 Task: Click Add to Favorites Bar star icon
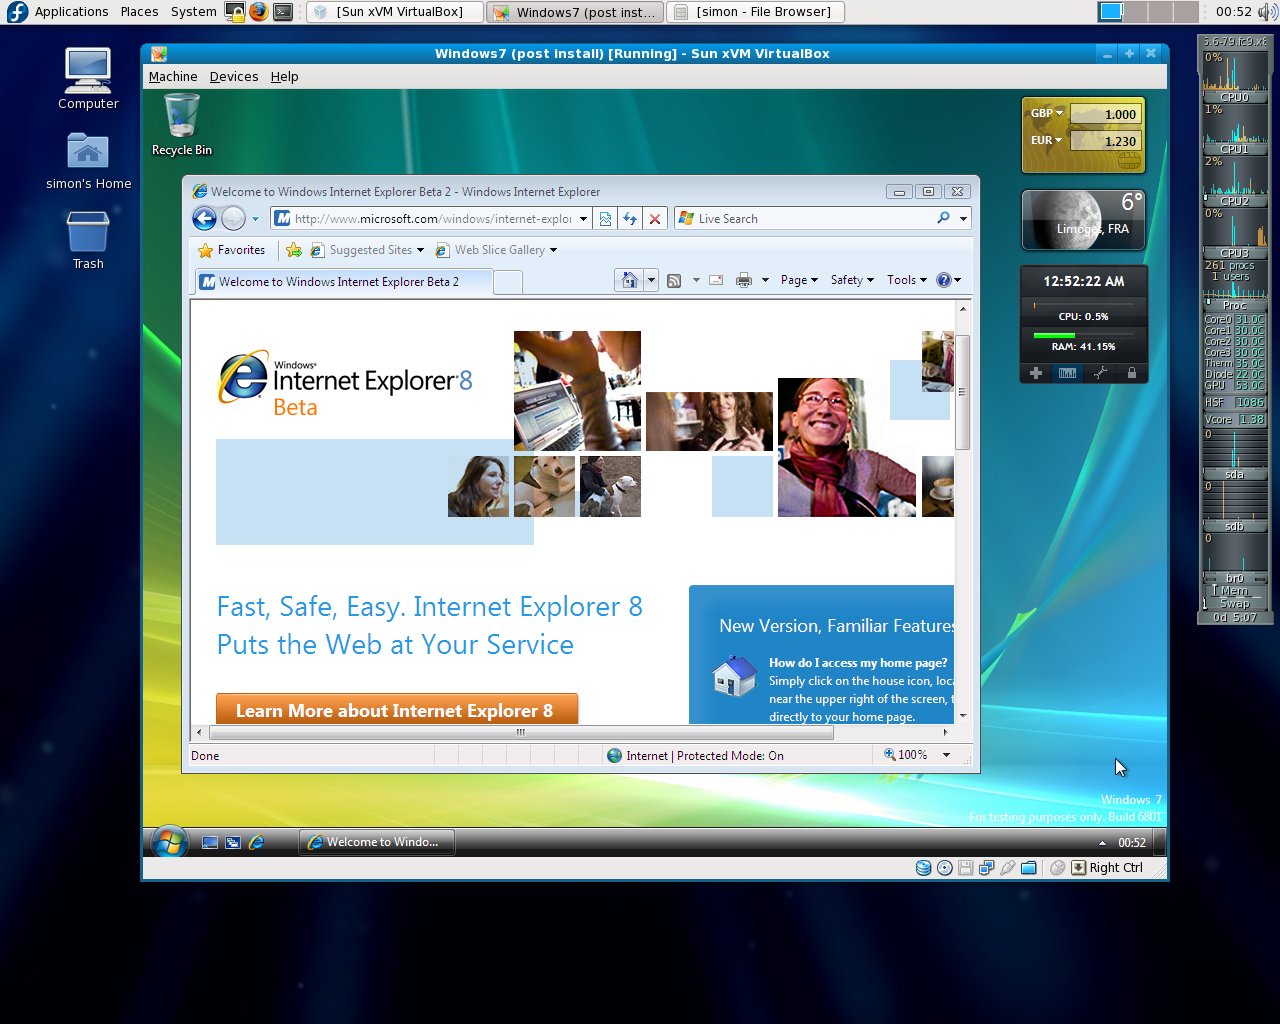pos(293,250)
